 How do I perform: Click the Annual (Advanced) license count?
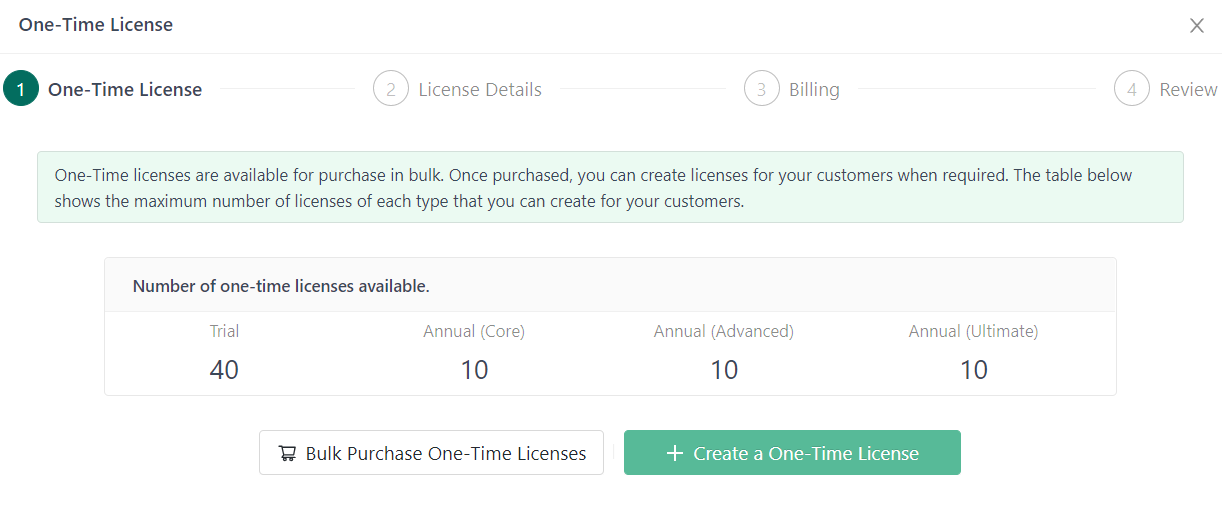pyautogui.click(x=724, y=370)
